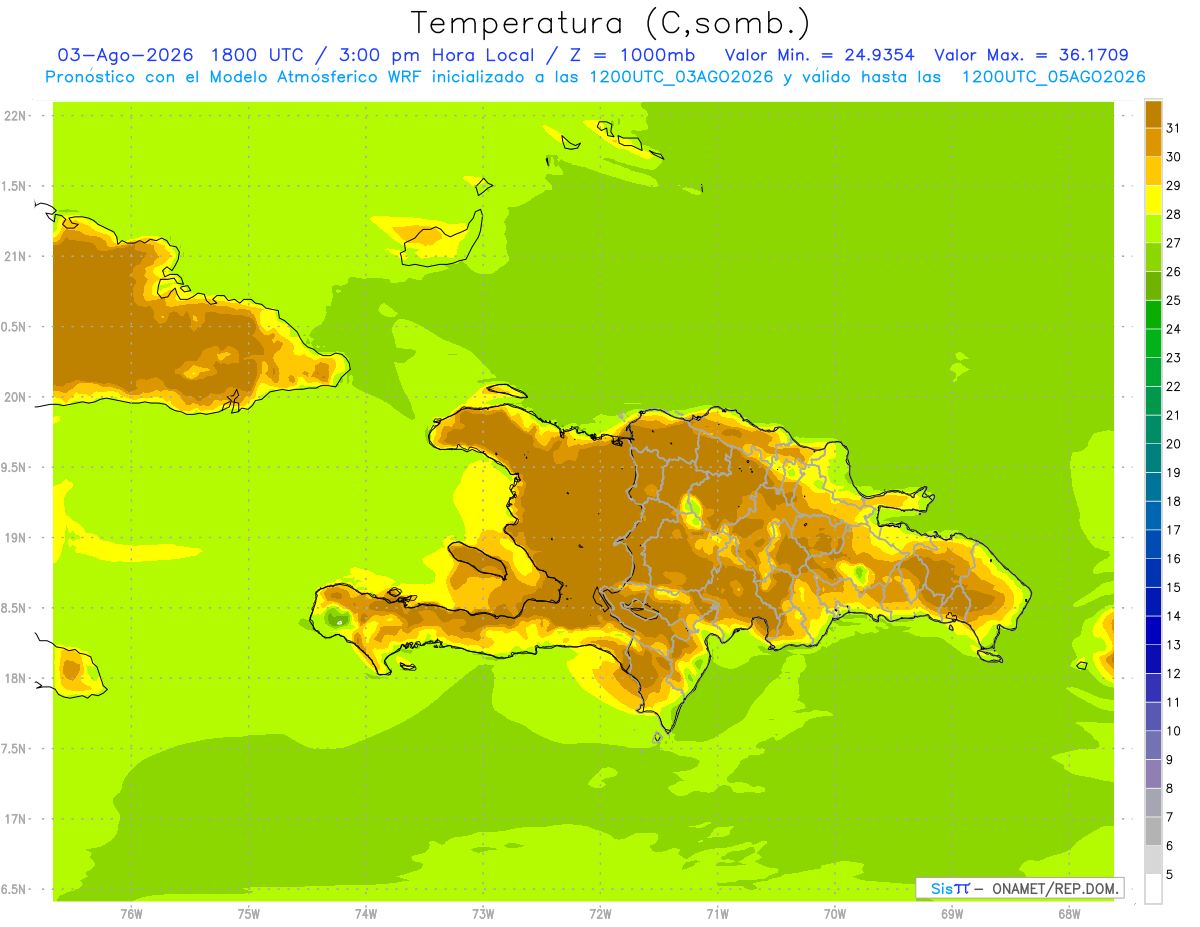Click the '72W' longitude label
This screenshot has width=1200, height=927.
point(601,914)
